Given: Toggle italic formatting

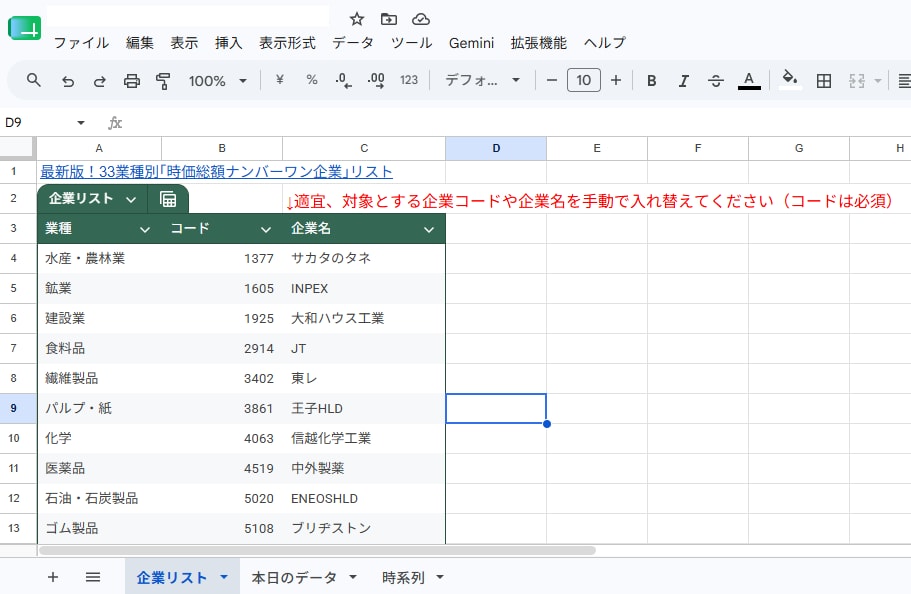Looking at the screenshot, I should click(684, 81).
